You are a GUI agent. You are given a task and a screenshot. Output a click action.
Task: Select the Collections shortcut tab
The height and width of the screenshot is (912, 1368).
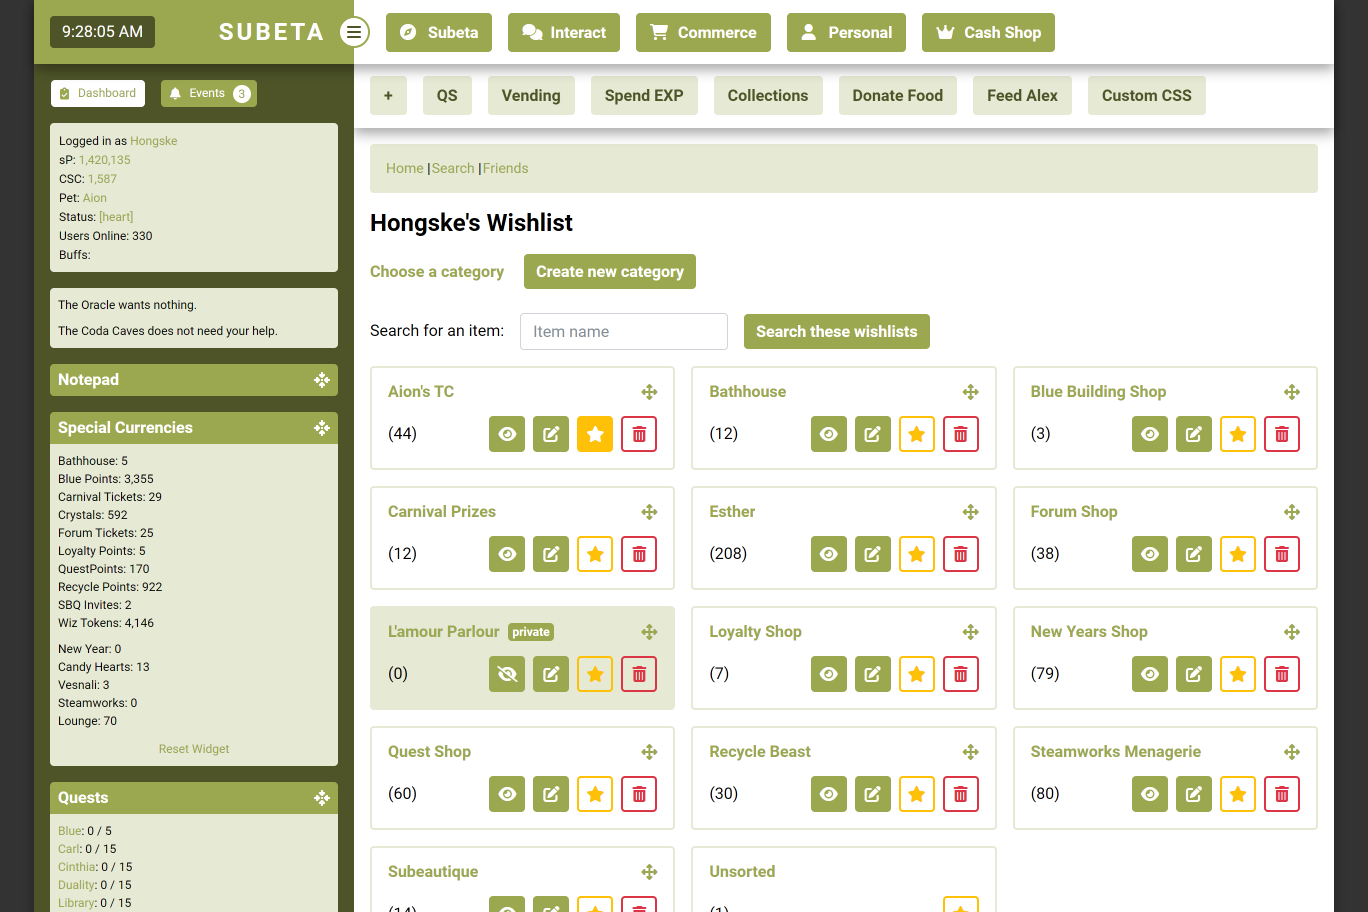[767, 96]
